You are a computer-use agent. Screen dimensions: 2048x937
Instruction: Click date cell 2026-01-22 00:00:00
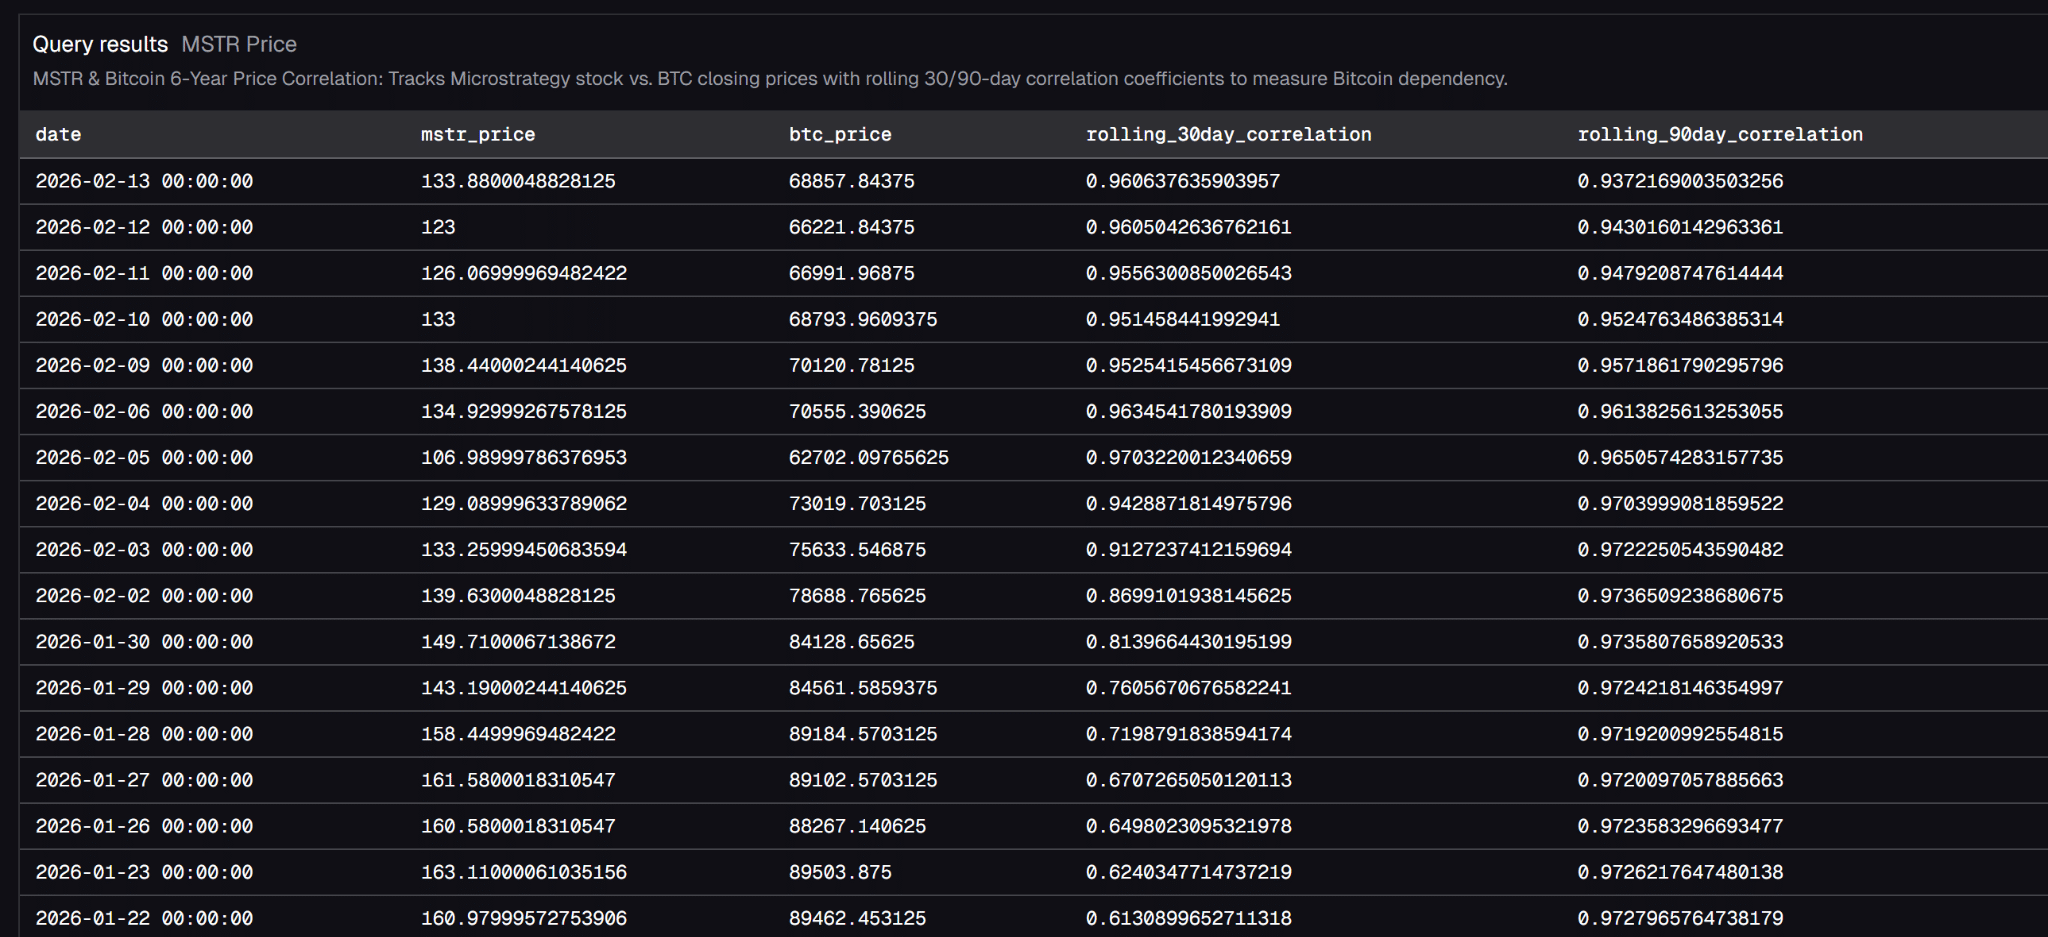click(x=144, y=917)
